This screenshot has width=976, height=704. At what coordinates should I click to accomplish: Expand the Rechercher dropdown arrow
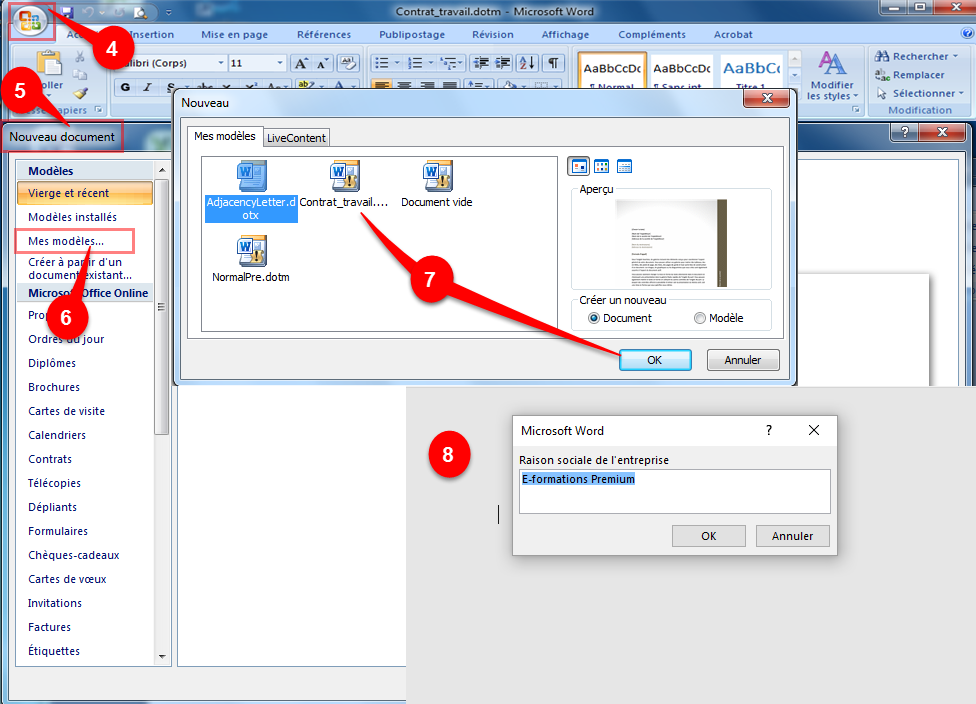coord(957,57)
